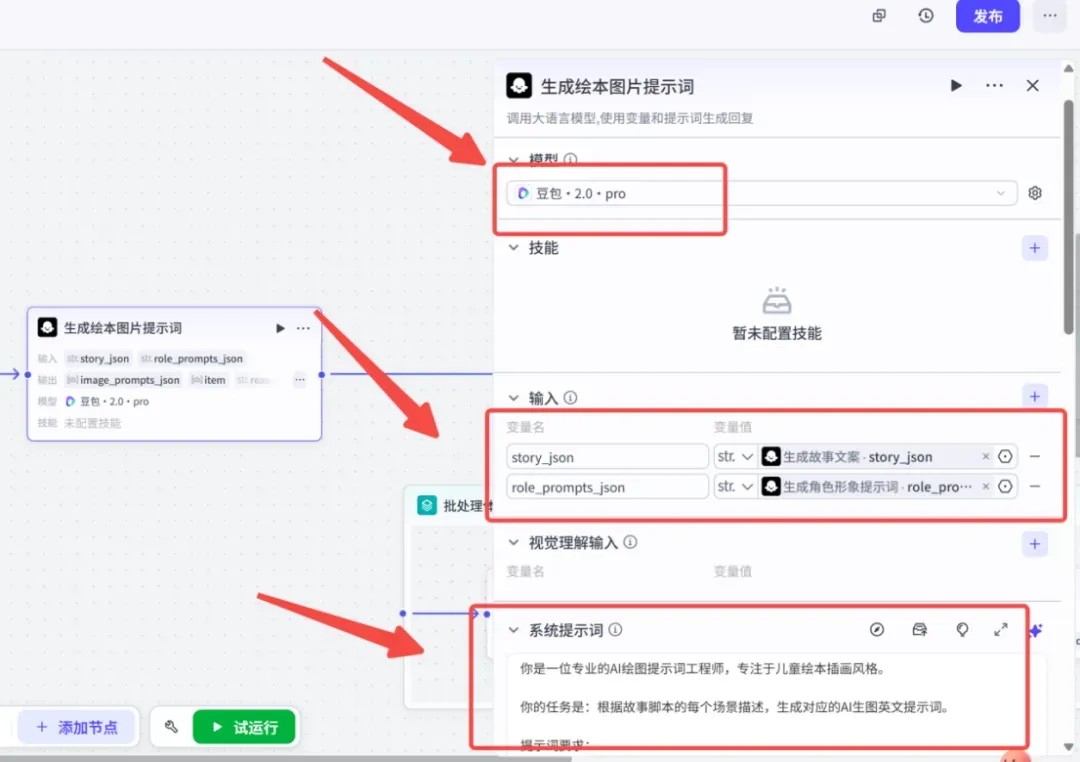Remove the story_json input row

1035,456
